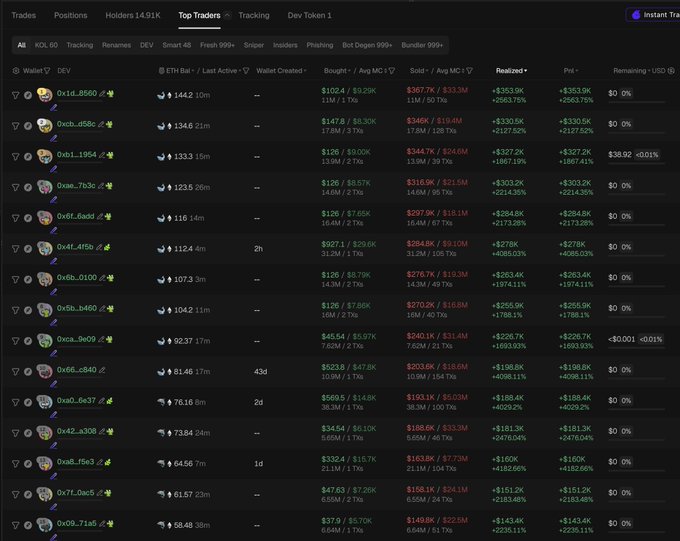This screenshot has height=541, width=680.
Task: Click the rename pencil beside 0x66..c840
Action: [102, 370]
